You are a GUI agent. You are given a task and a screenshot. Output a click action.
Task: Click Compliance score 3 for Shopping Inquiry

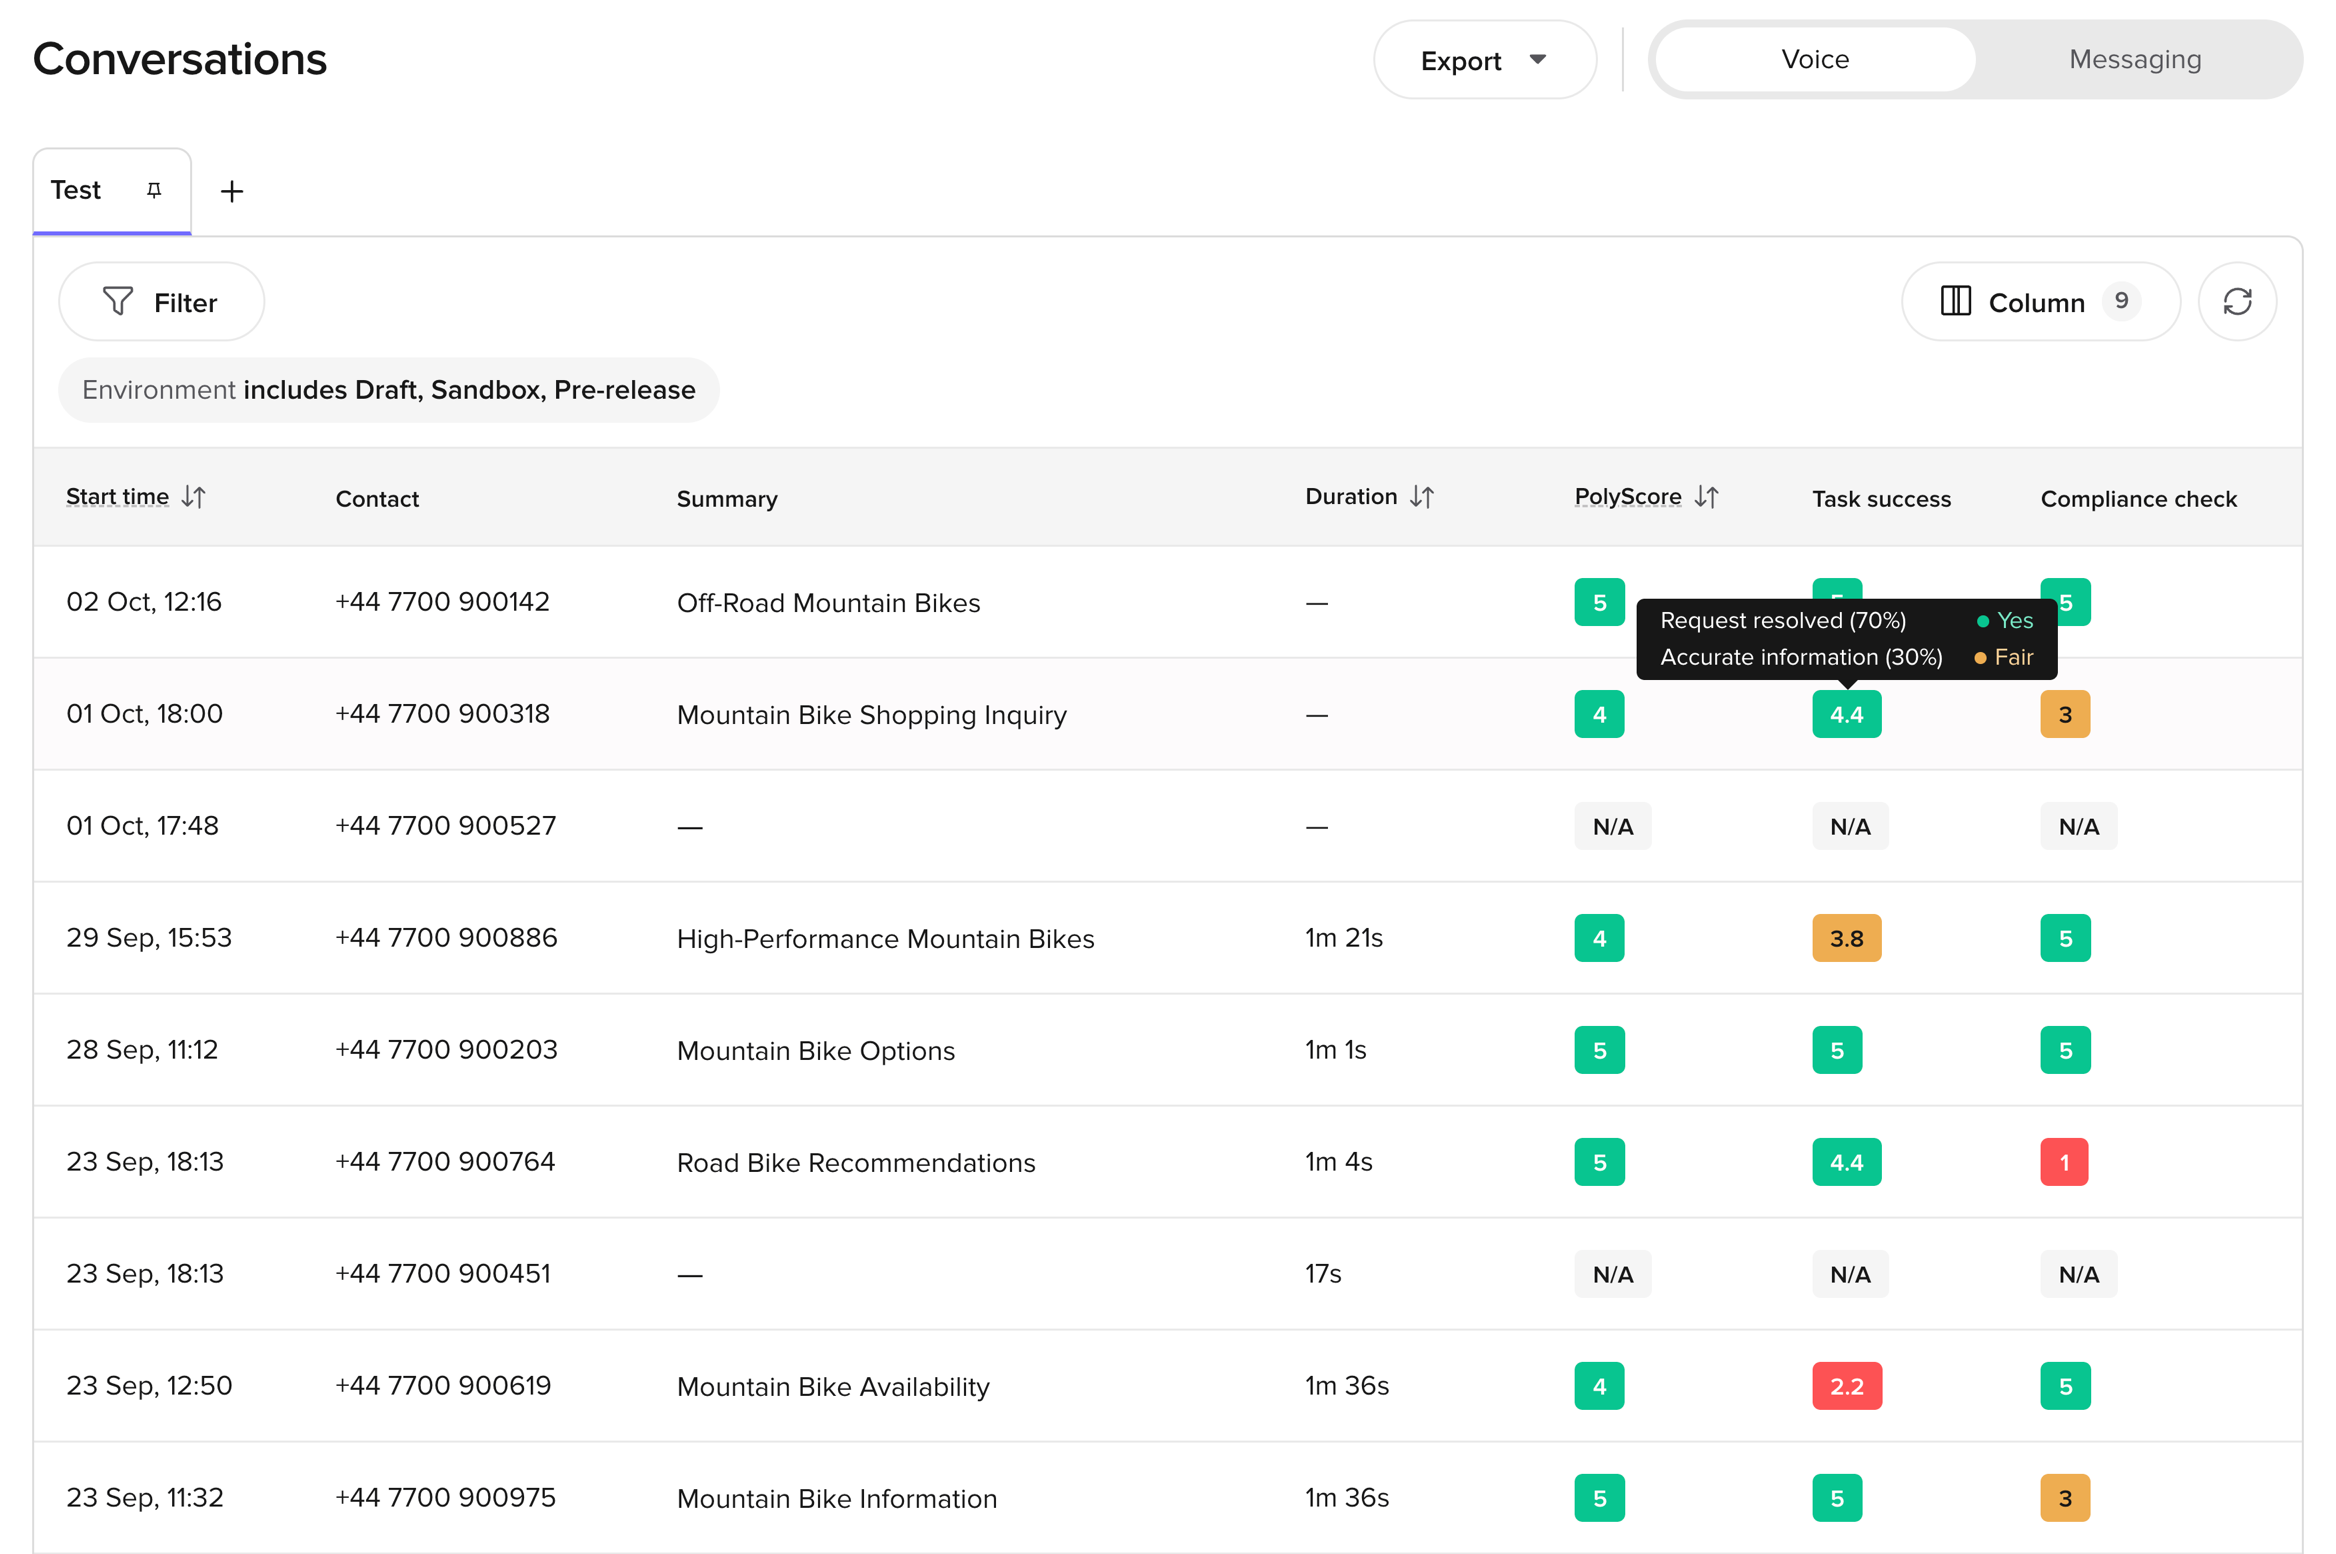2065,714
